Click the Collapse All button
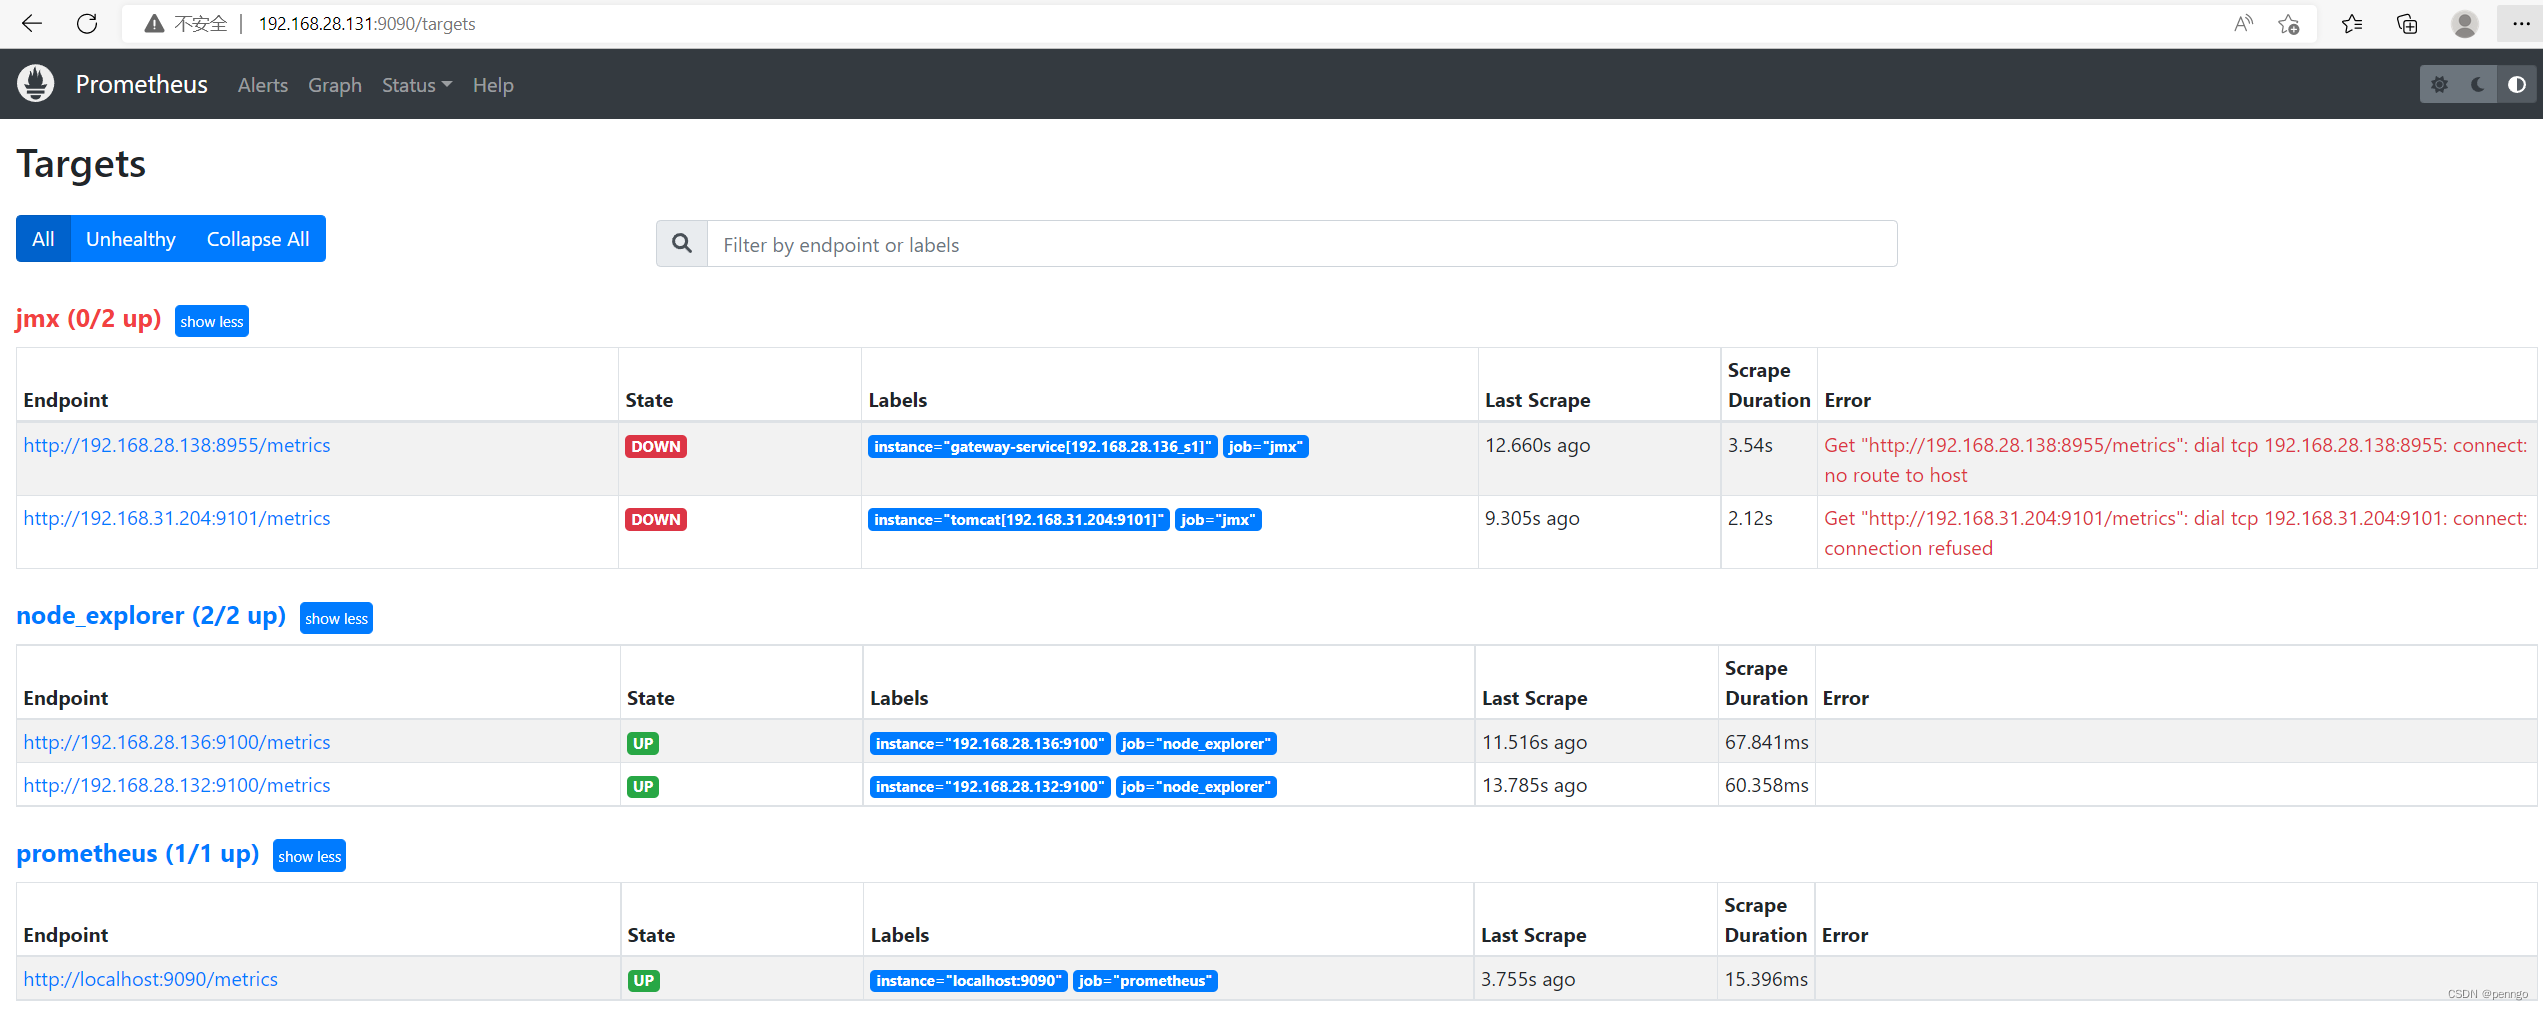This screenshot has width=2543, height=1010. pyautogui.click(x=258, y=239)
